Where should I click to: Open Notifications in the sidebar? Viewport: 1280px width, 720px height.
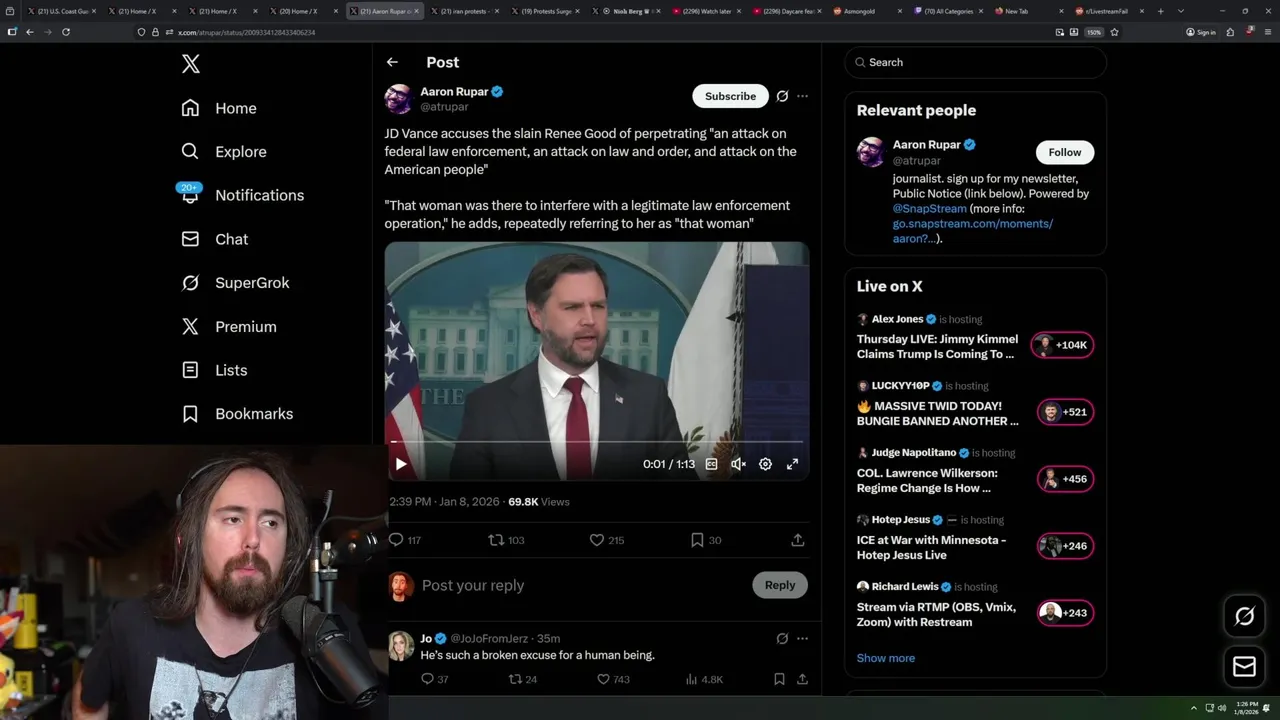coord(258,195)
